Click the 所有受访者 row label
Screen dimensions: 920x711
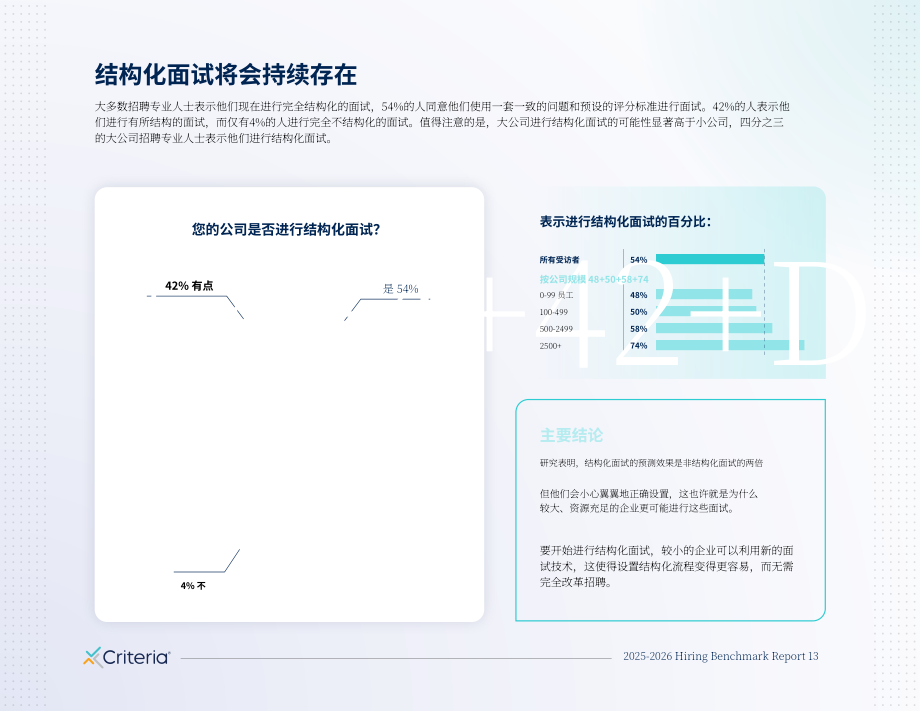tap(559, 260)
